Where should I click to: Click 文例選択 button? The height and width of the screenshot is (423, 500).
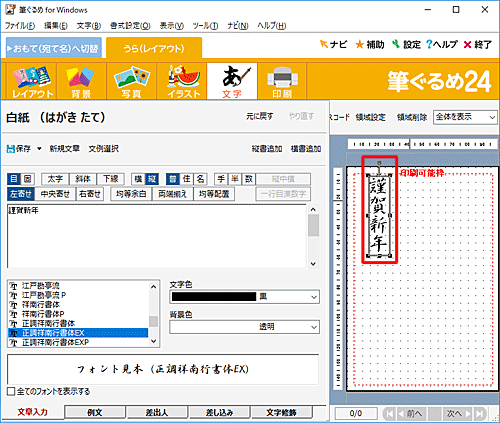click(104, 149)
